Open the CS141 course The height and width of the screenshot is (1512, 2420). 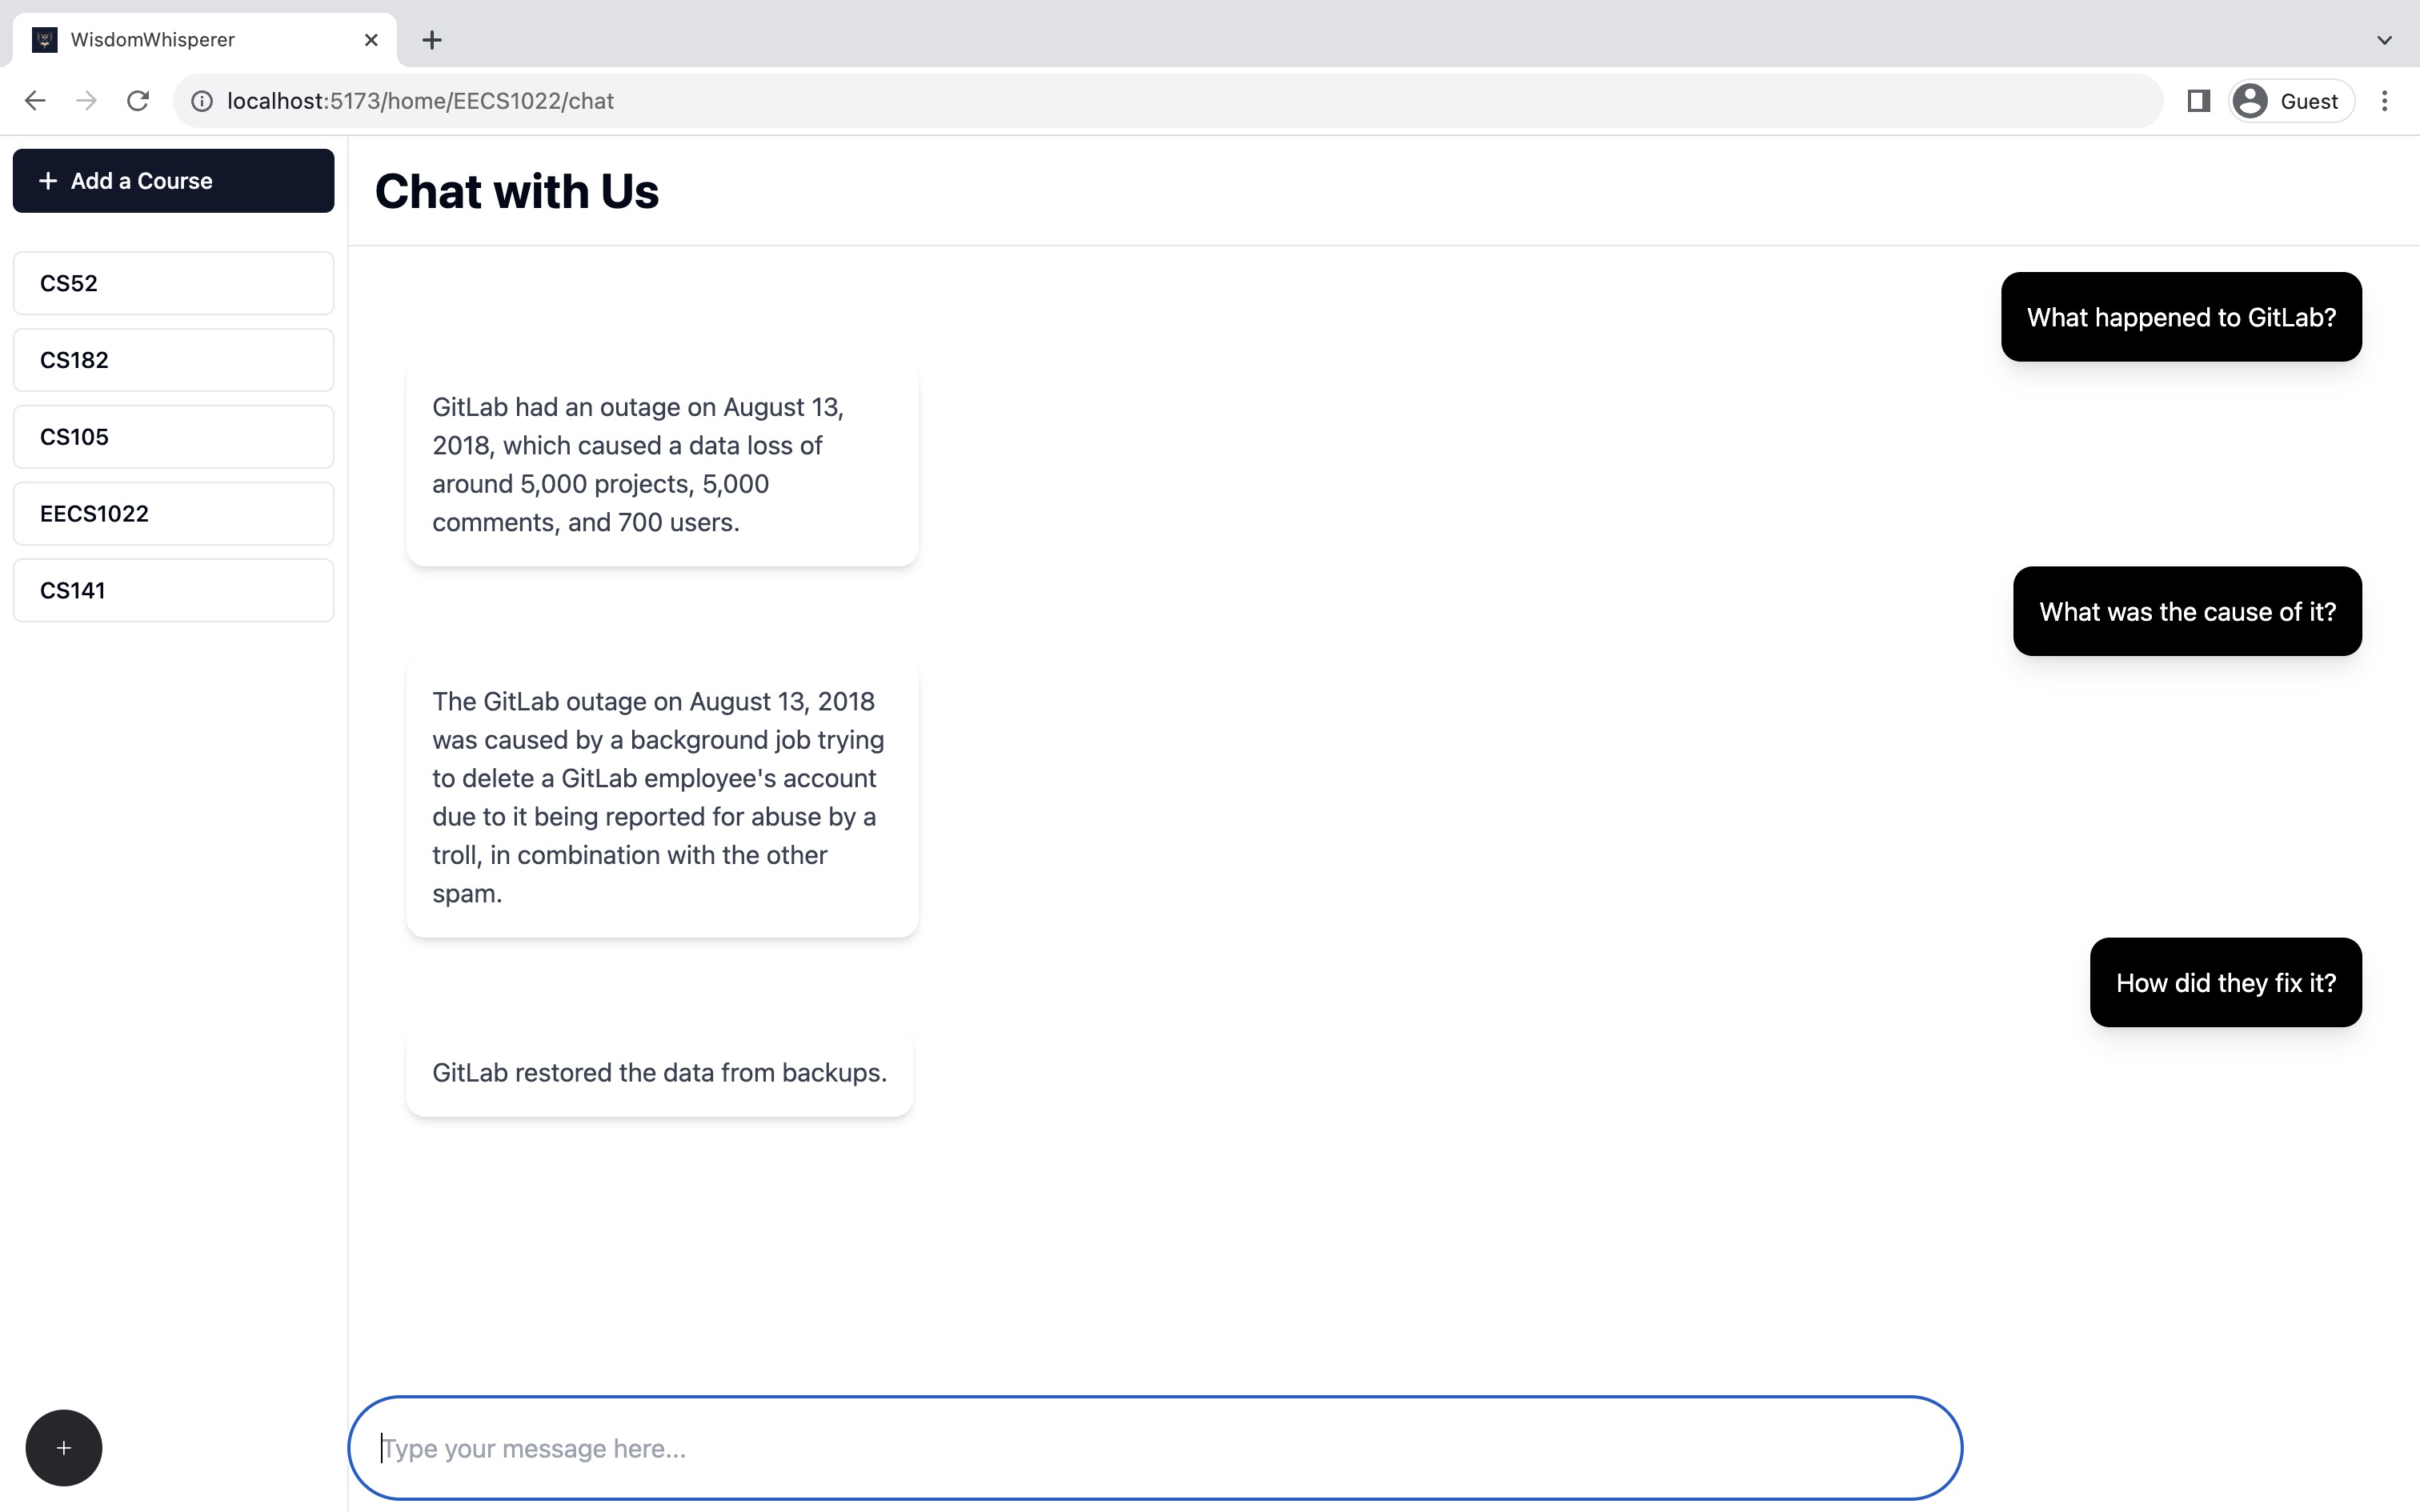pyautogui.click(x=173, y=590)
